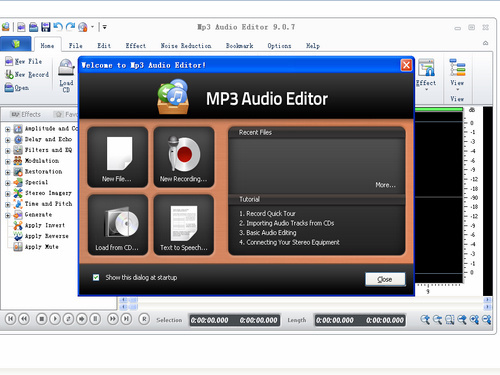Click the pause transport button
500x375 pixels.
tap(95, 319)
